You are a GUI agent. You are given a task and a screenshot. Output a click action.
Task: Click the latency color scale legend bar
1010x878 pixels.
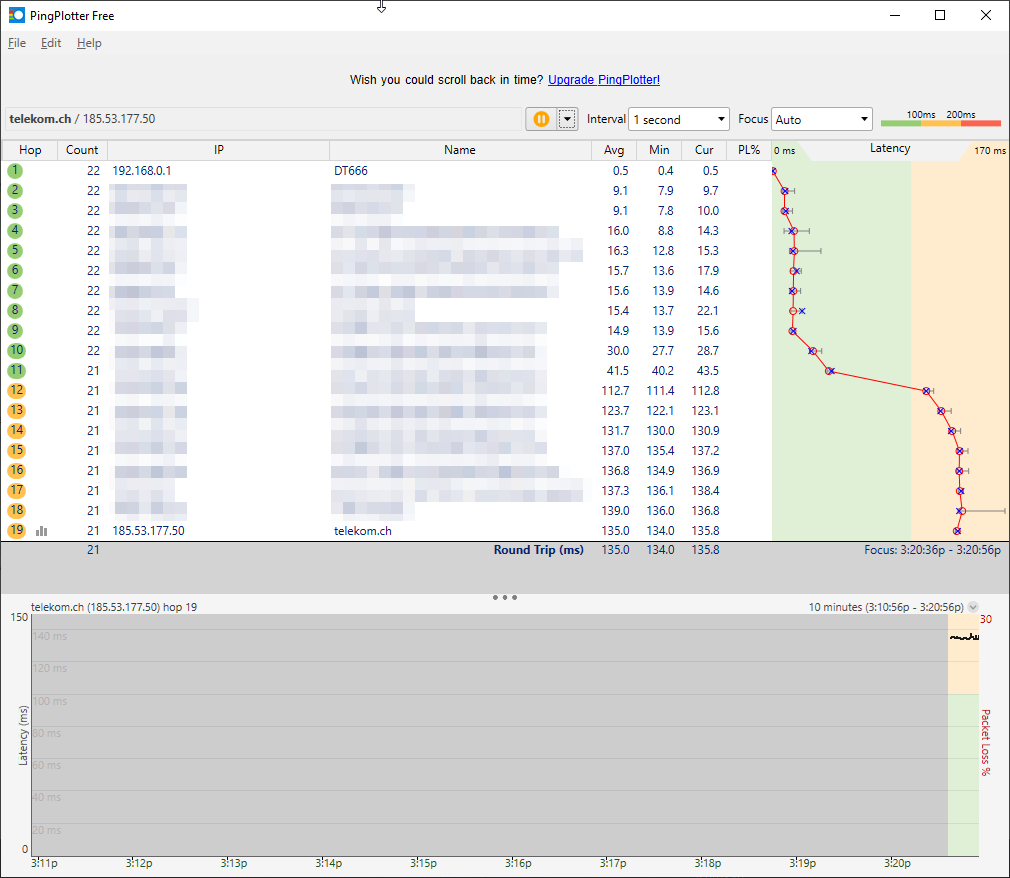(x=940, y=122)
